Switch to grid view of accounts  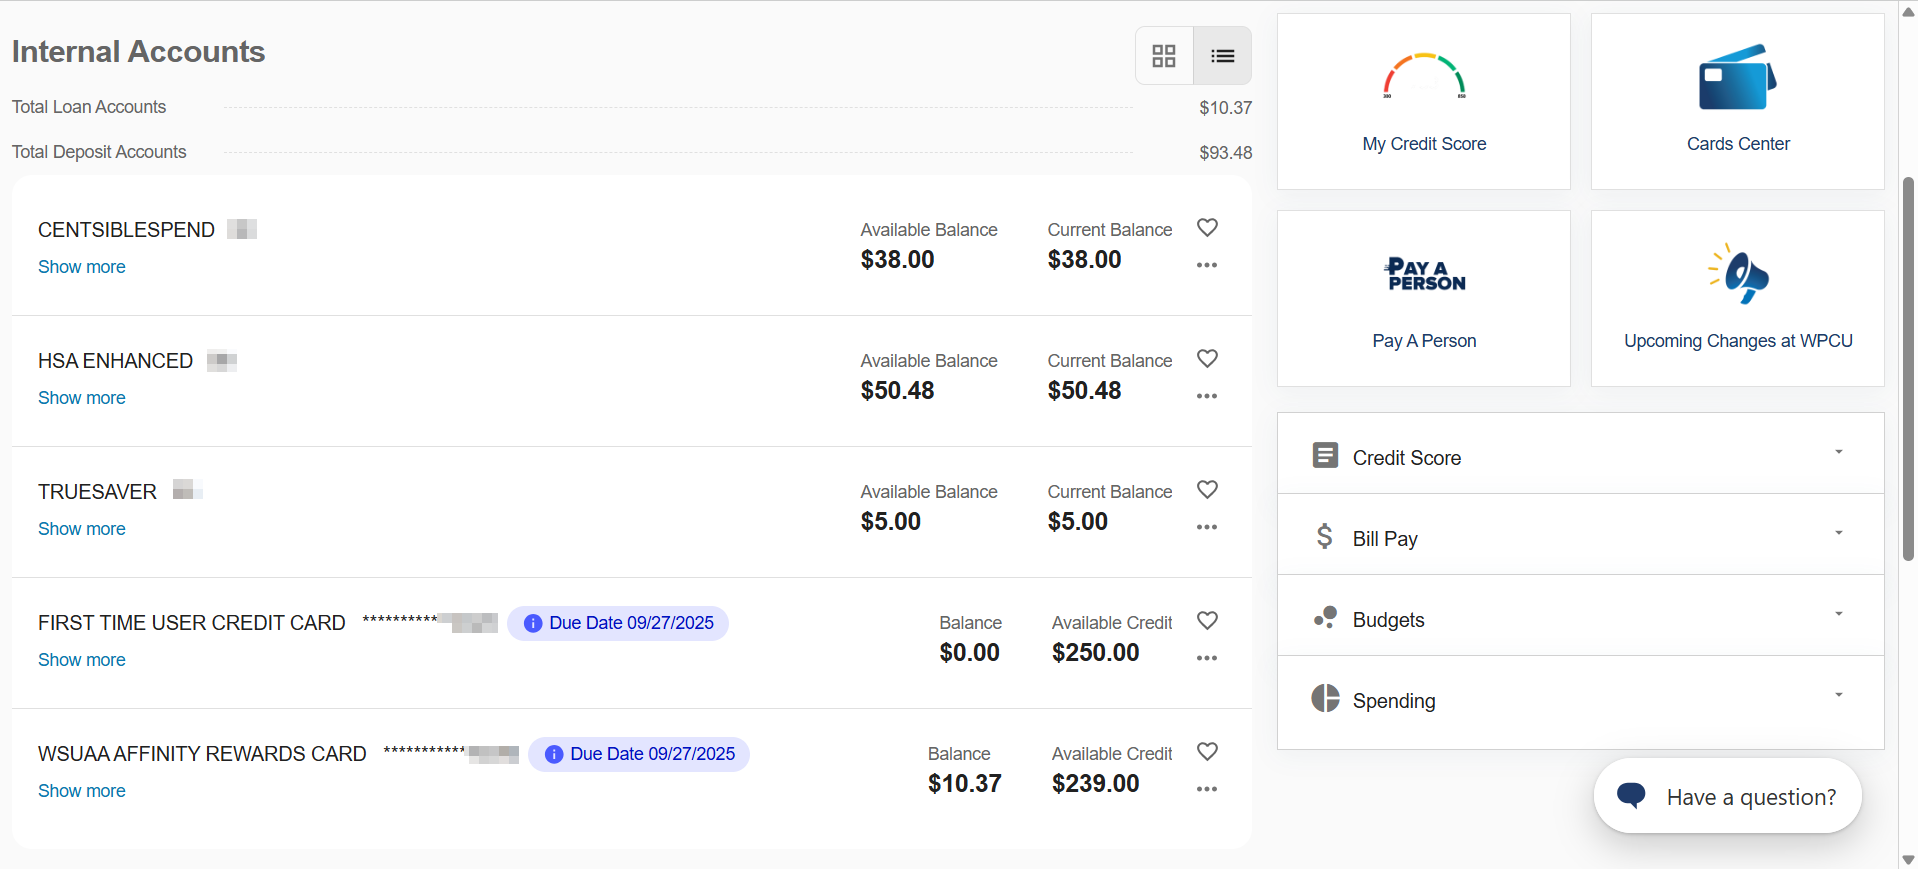click(1164, 56)
